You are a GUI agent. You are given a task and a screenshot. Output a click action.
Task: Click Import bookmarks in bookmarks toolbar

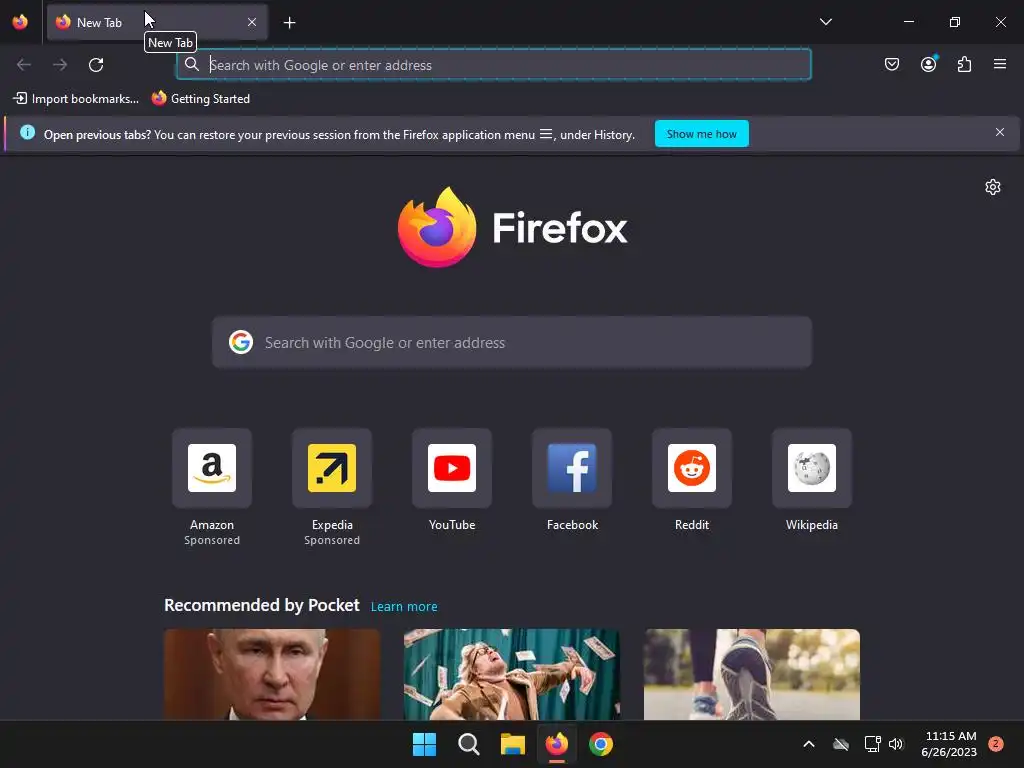pos(76,99)
